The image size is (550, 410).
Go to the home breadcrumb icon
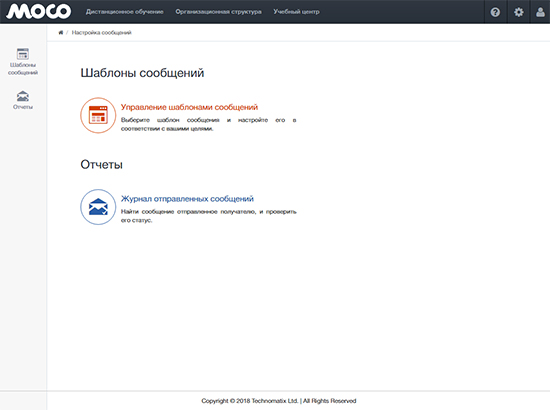(61, 33)
